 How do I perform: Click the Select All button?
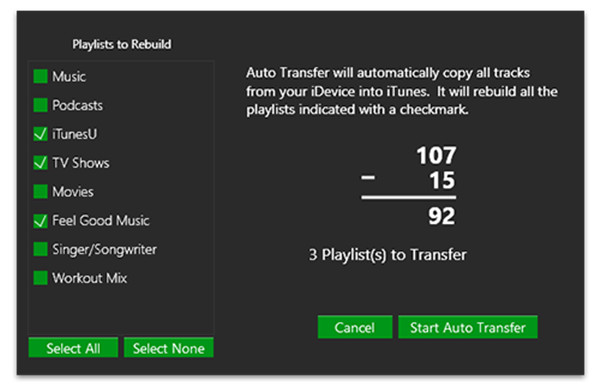coord(73,348)
